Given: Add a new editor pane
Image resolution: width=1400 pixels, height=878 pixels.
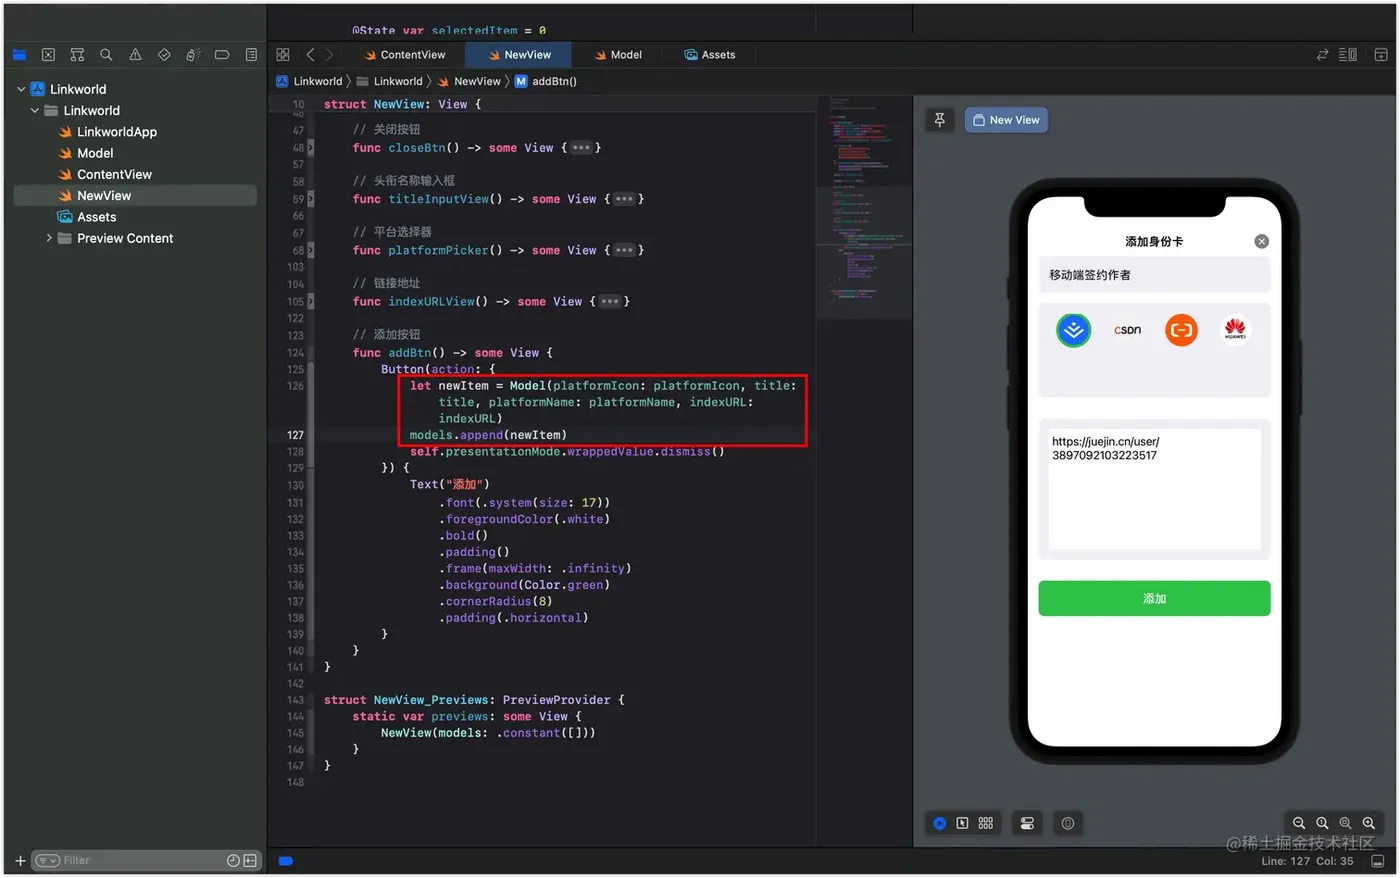Looking at the screenshot, I should coord(1380,55).
